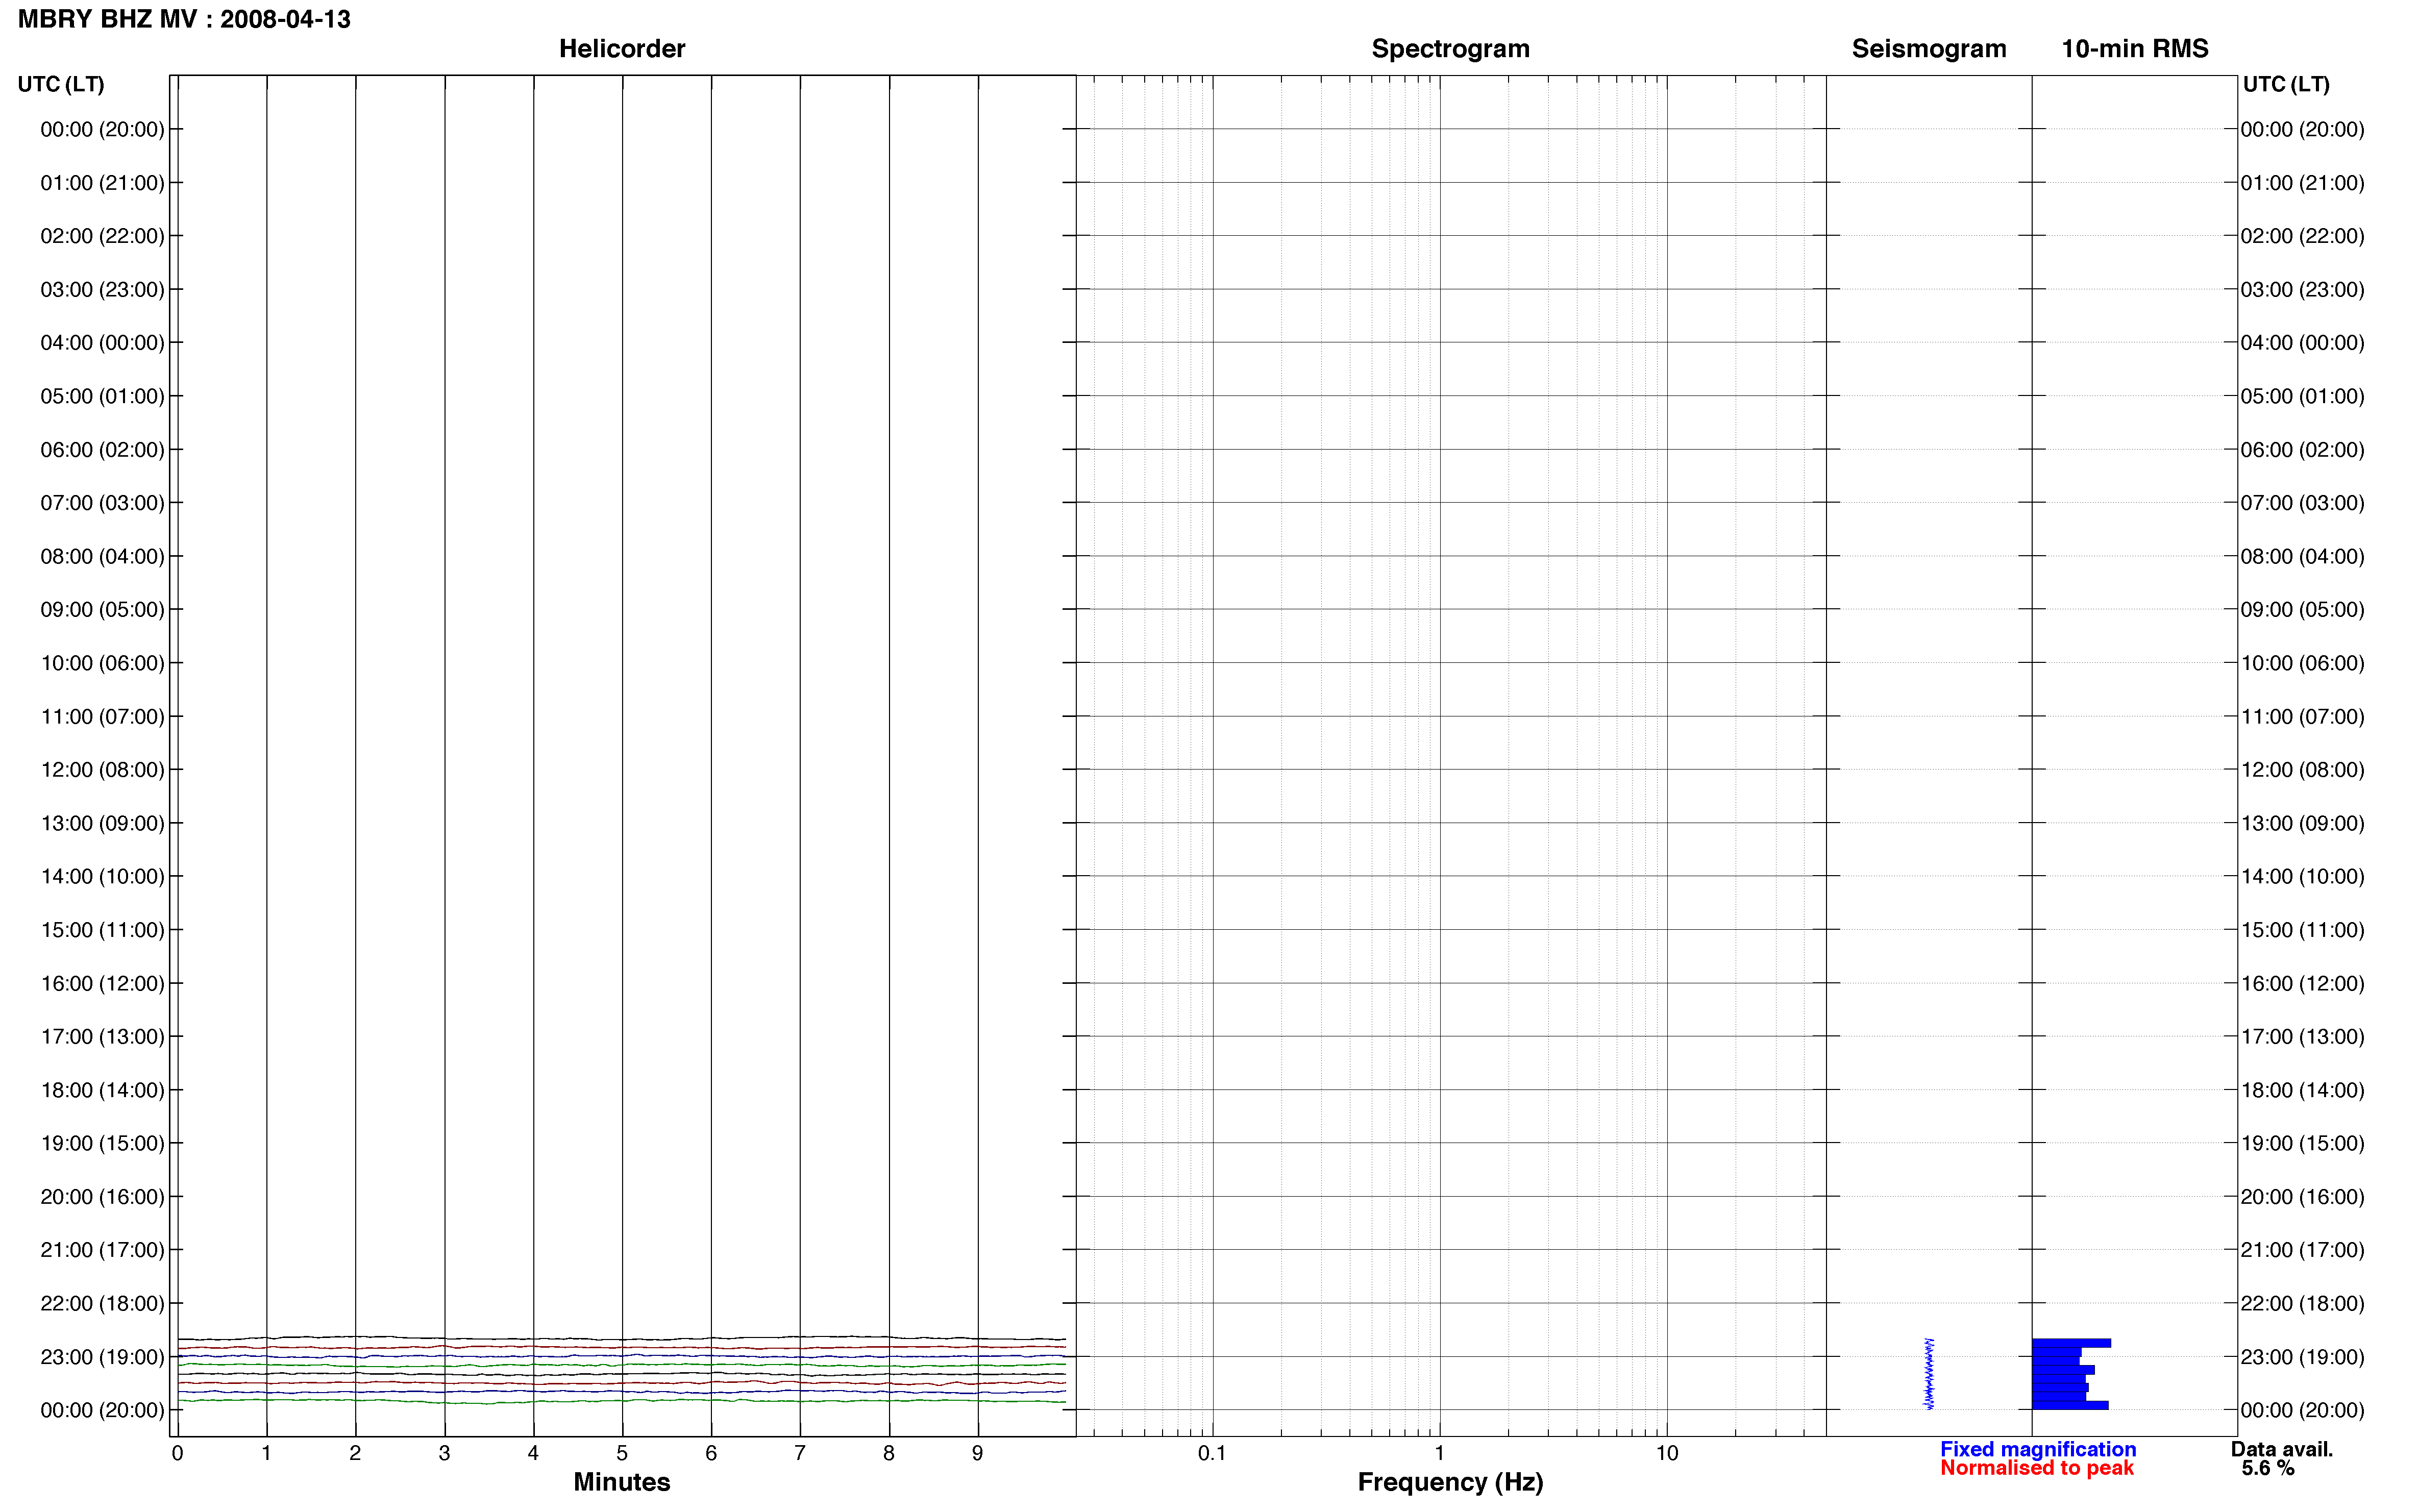The height and width of the screenshot is (1512, 2419).
Task: Click the '0.1' frequency axis tick label
Action: [1212, 1453]
